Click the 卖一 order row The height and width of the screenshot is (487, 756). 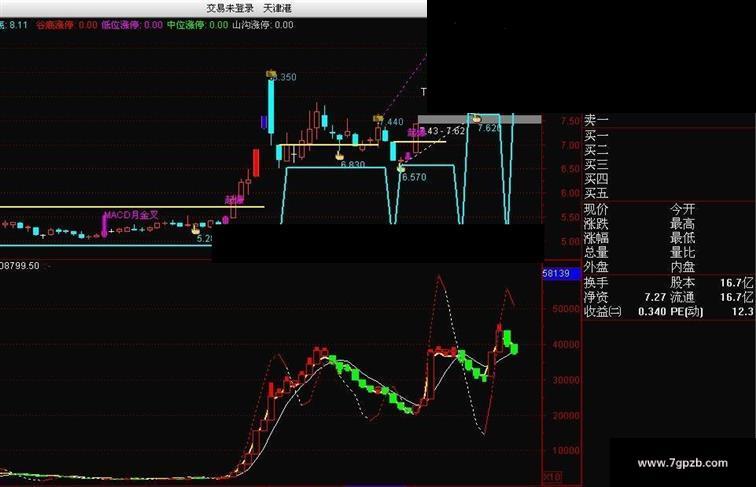(596, 120)
